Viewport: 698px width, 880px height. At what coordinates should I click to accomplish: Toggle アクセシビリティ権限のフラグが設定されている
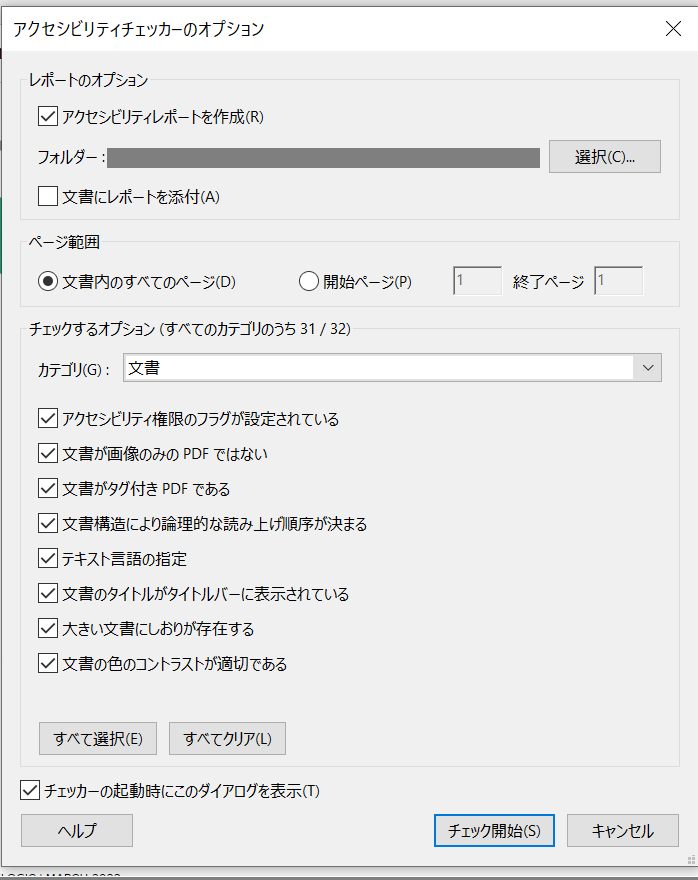click(48, 419)
